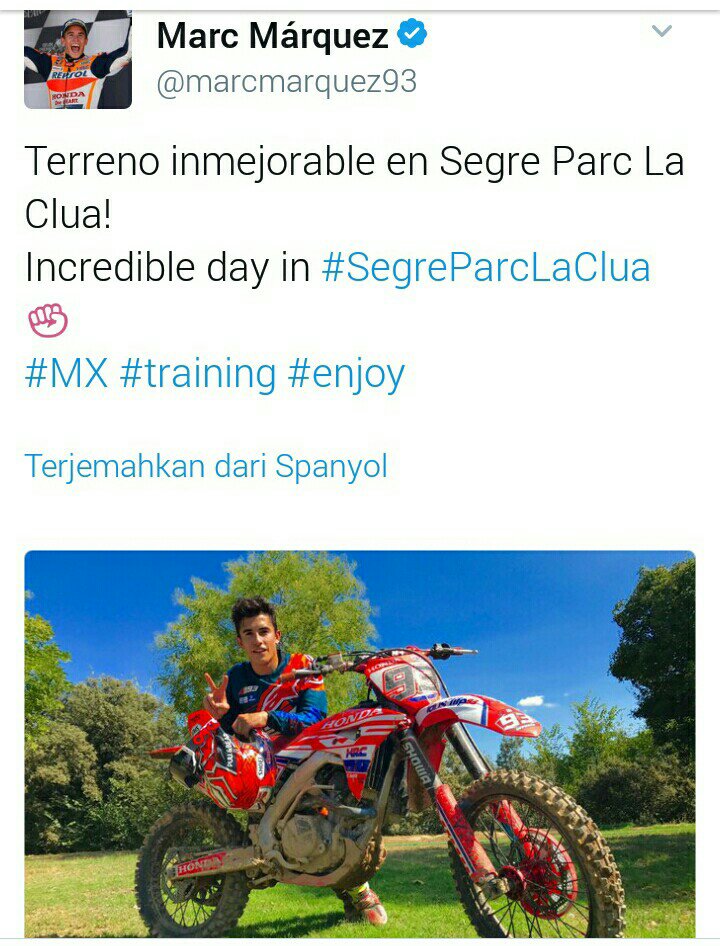
Task: Click the raised fist emoji
Action: [48, 320]
